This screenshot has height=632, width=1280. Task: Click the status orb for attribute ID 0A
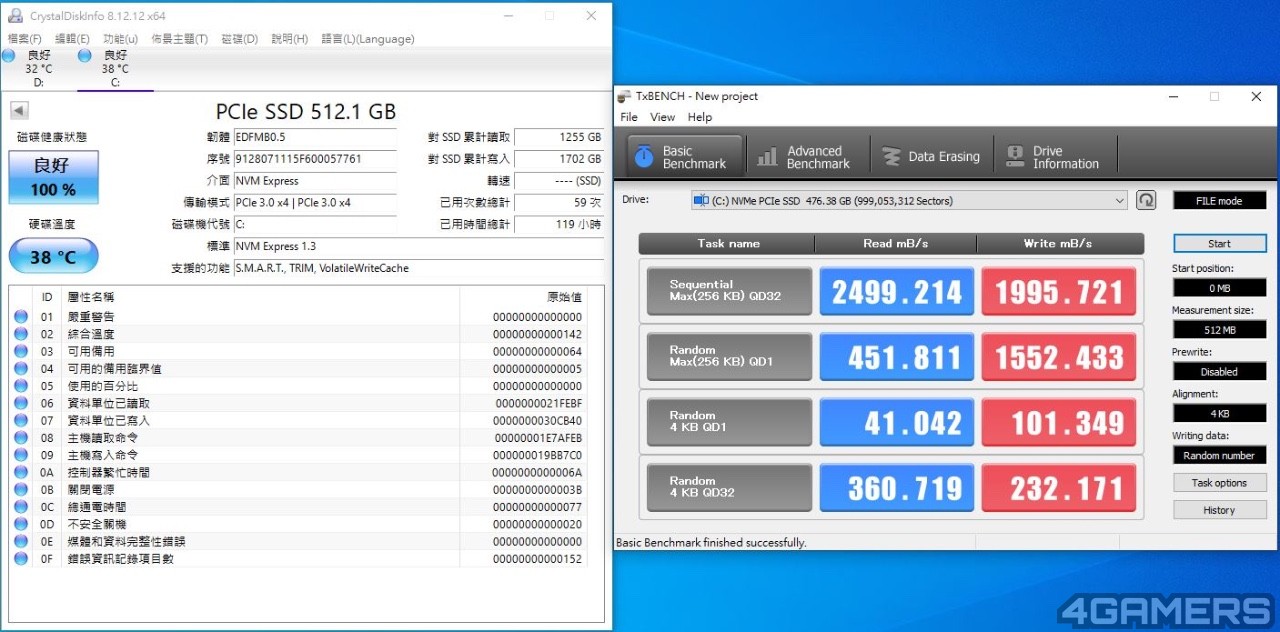(21, 472)
